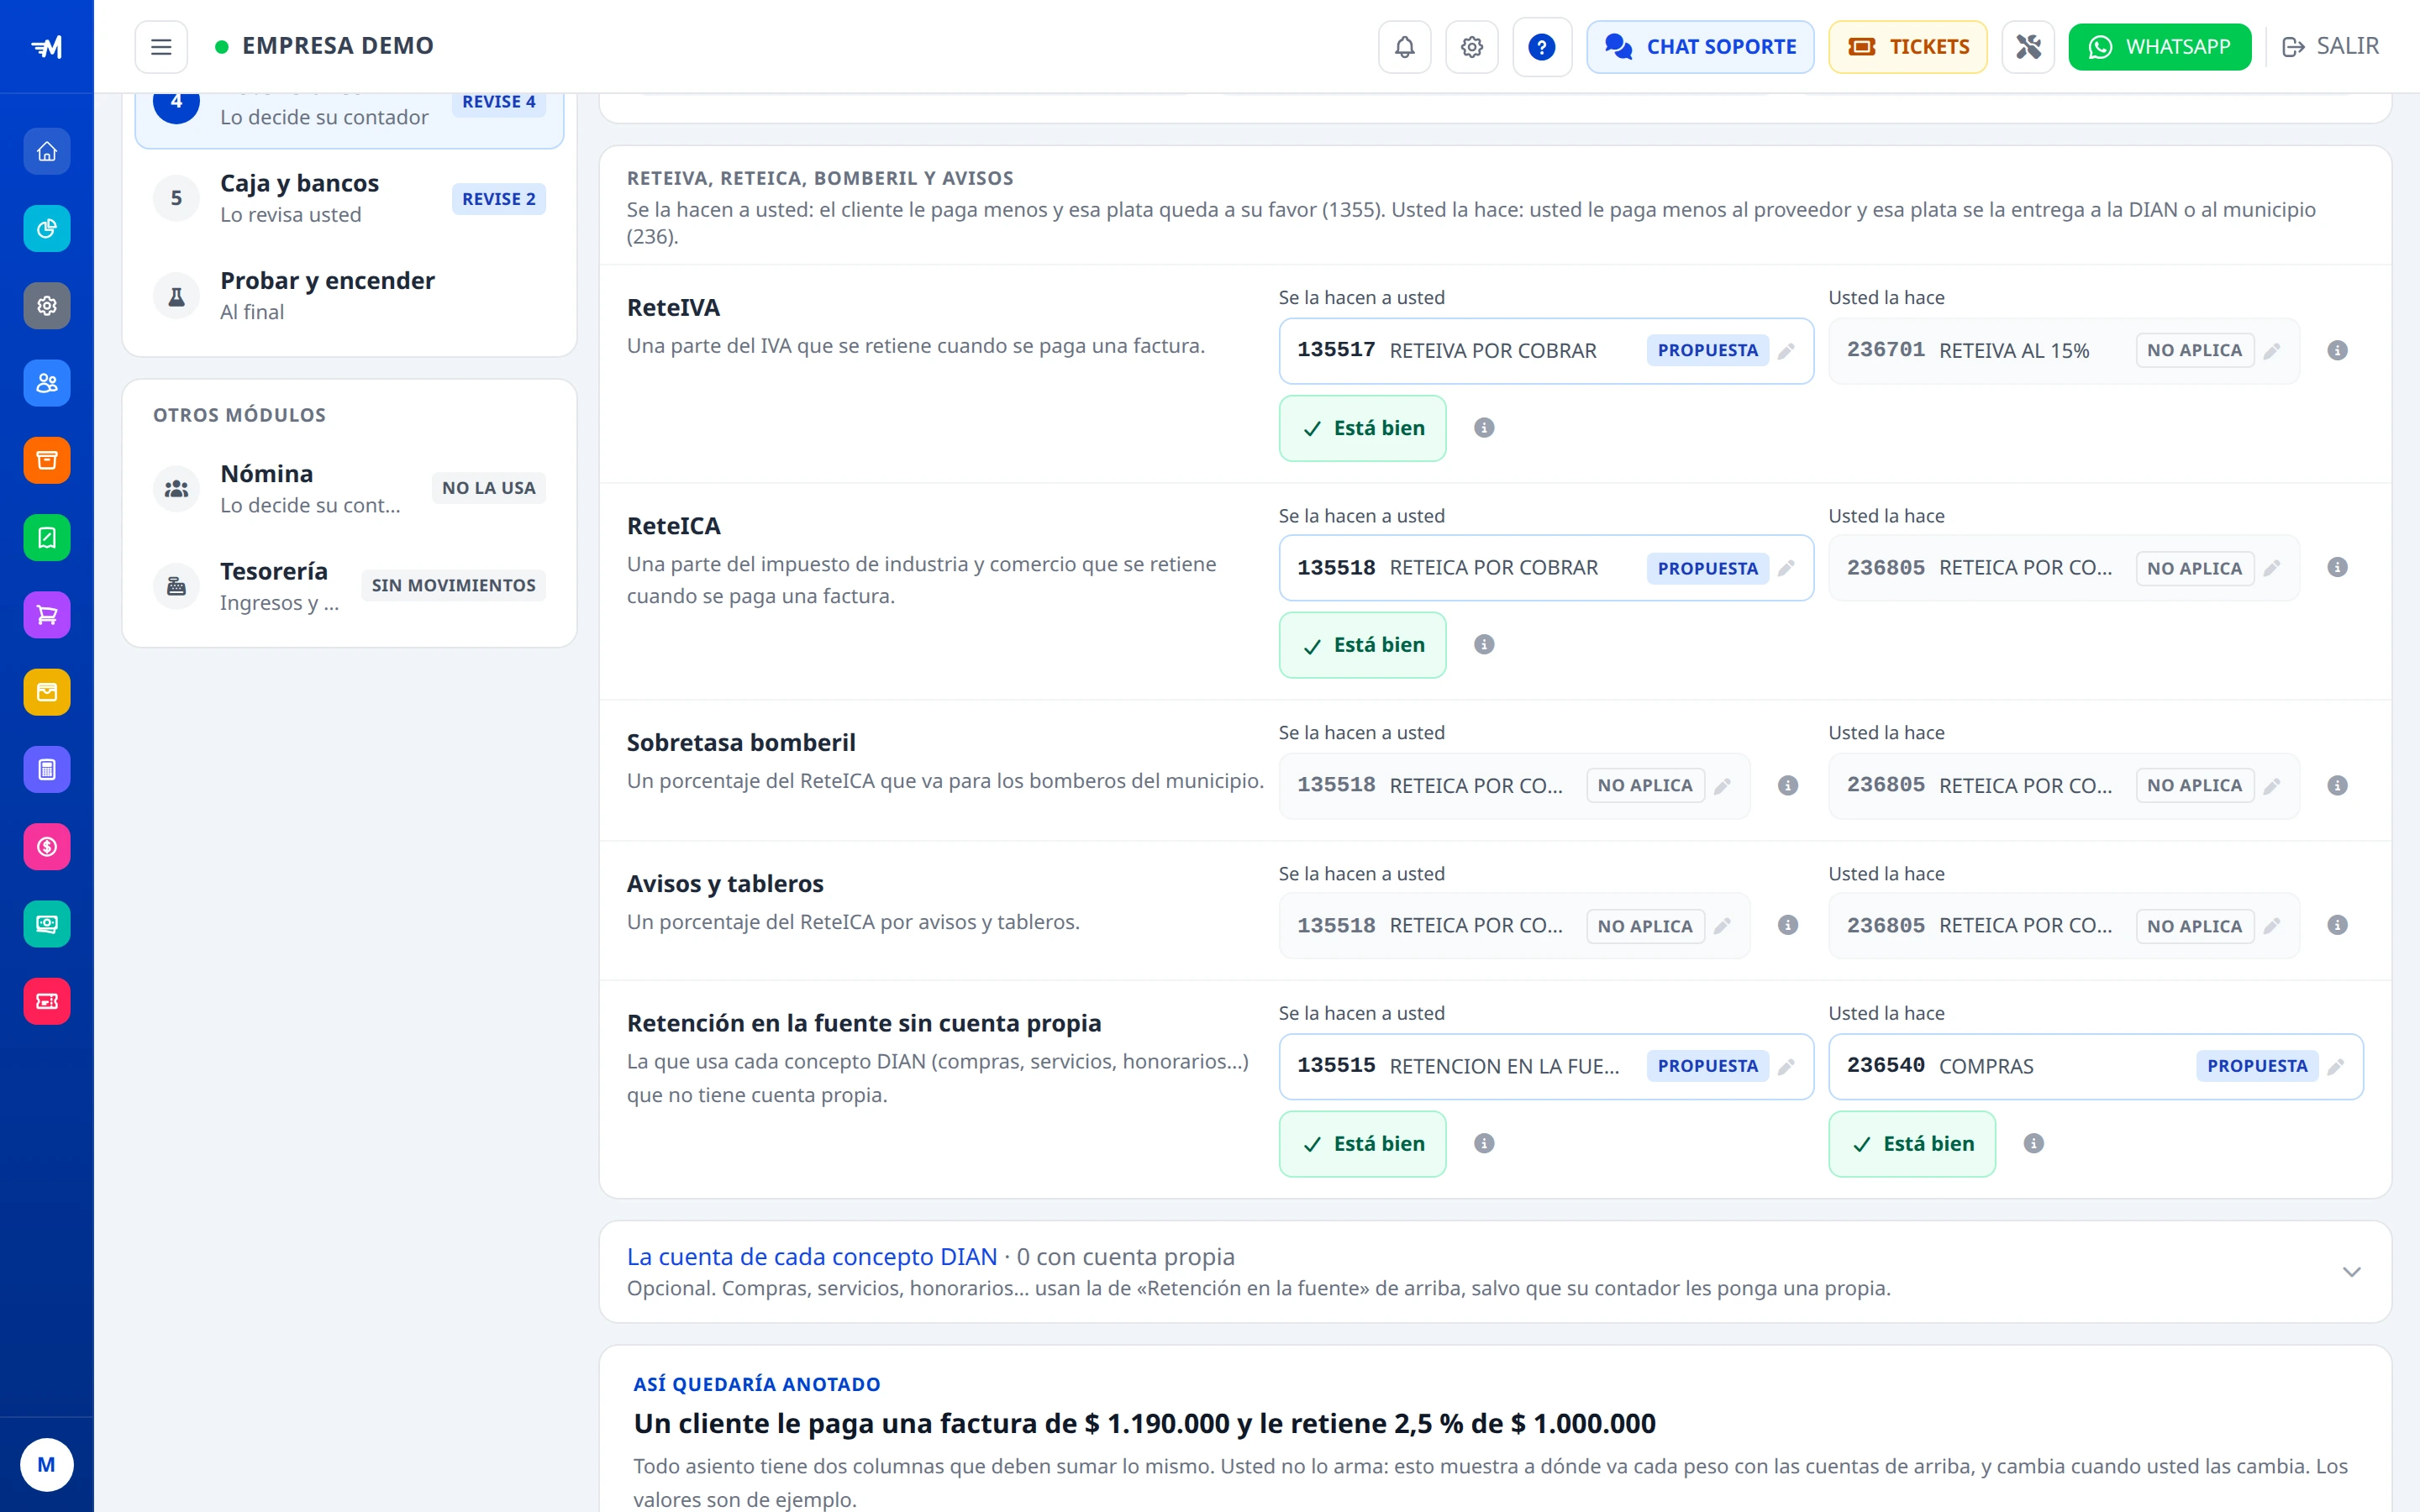2420x1512 pixels.
Task: Click the EMPRESA DEMO company name
Action: pyautogui.click(x=338, y=46)
